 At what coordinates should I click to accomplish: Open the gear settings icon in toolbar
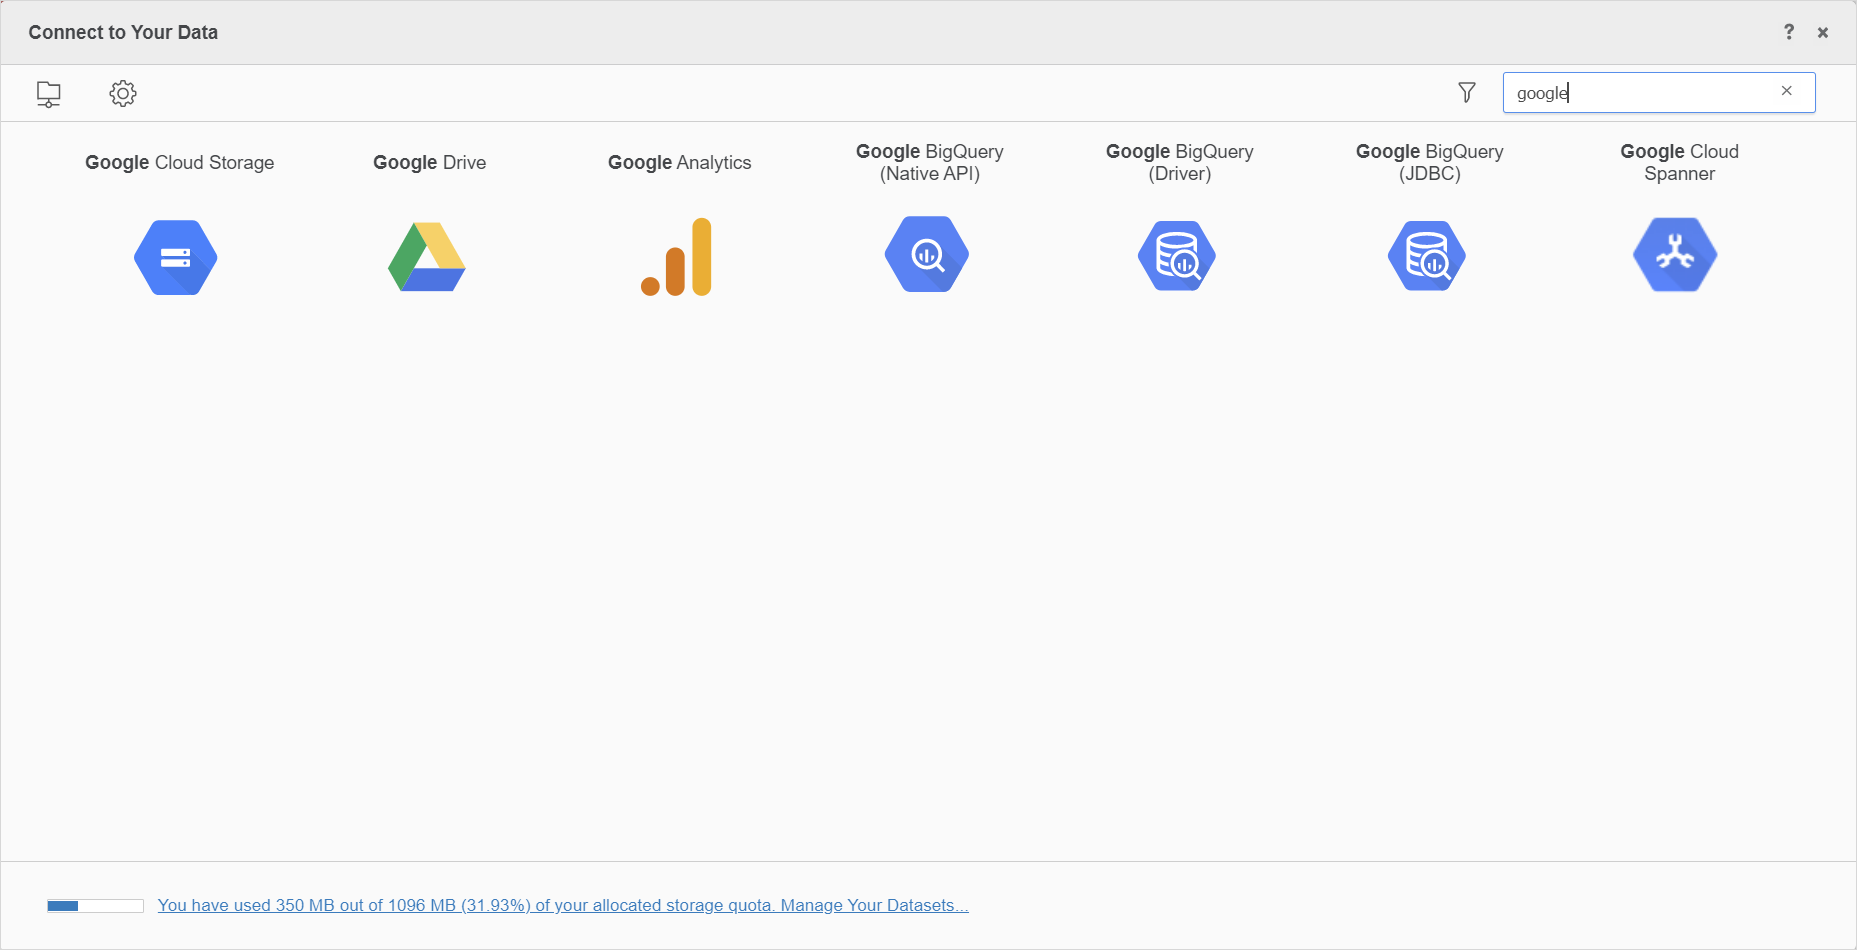123,94
